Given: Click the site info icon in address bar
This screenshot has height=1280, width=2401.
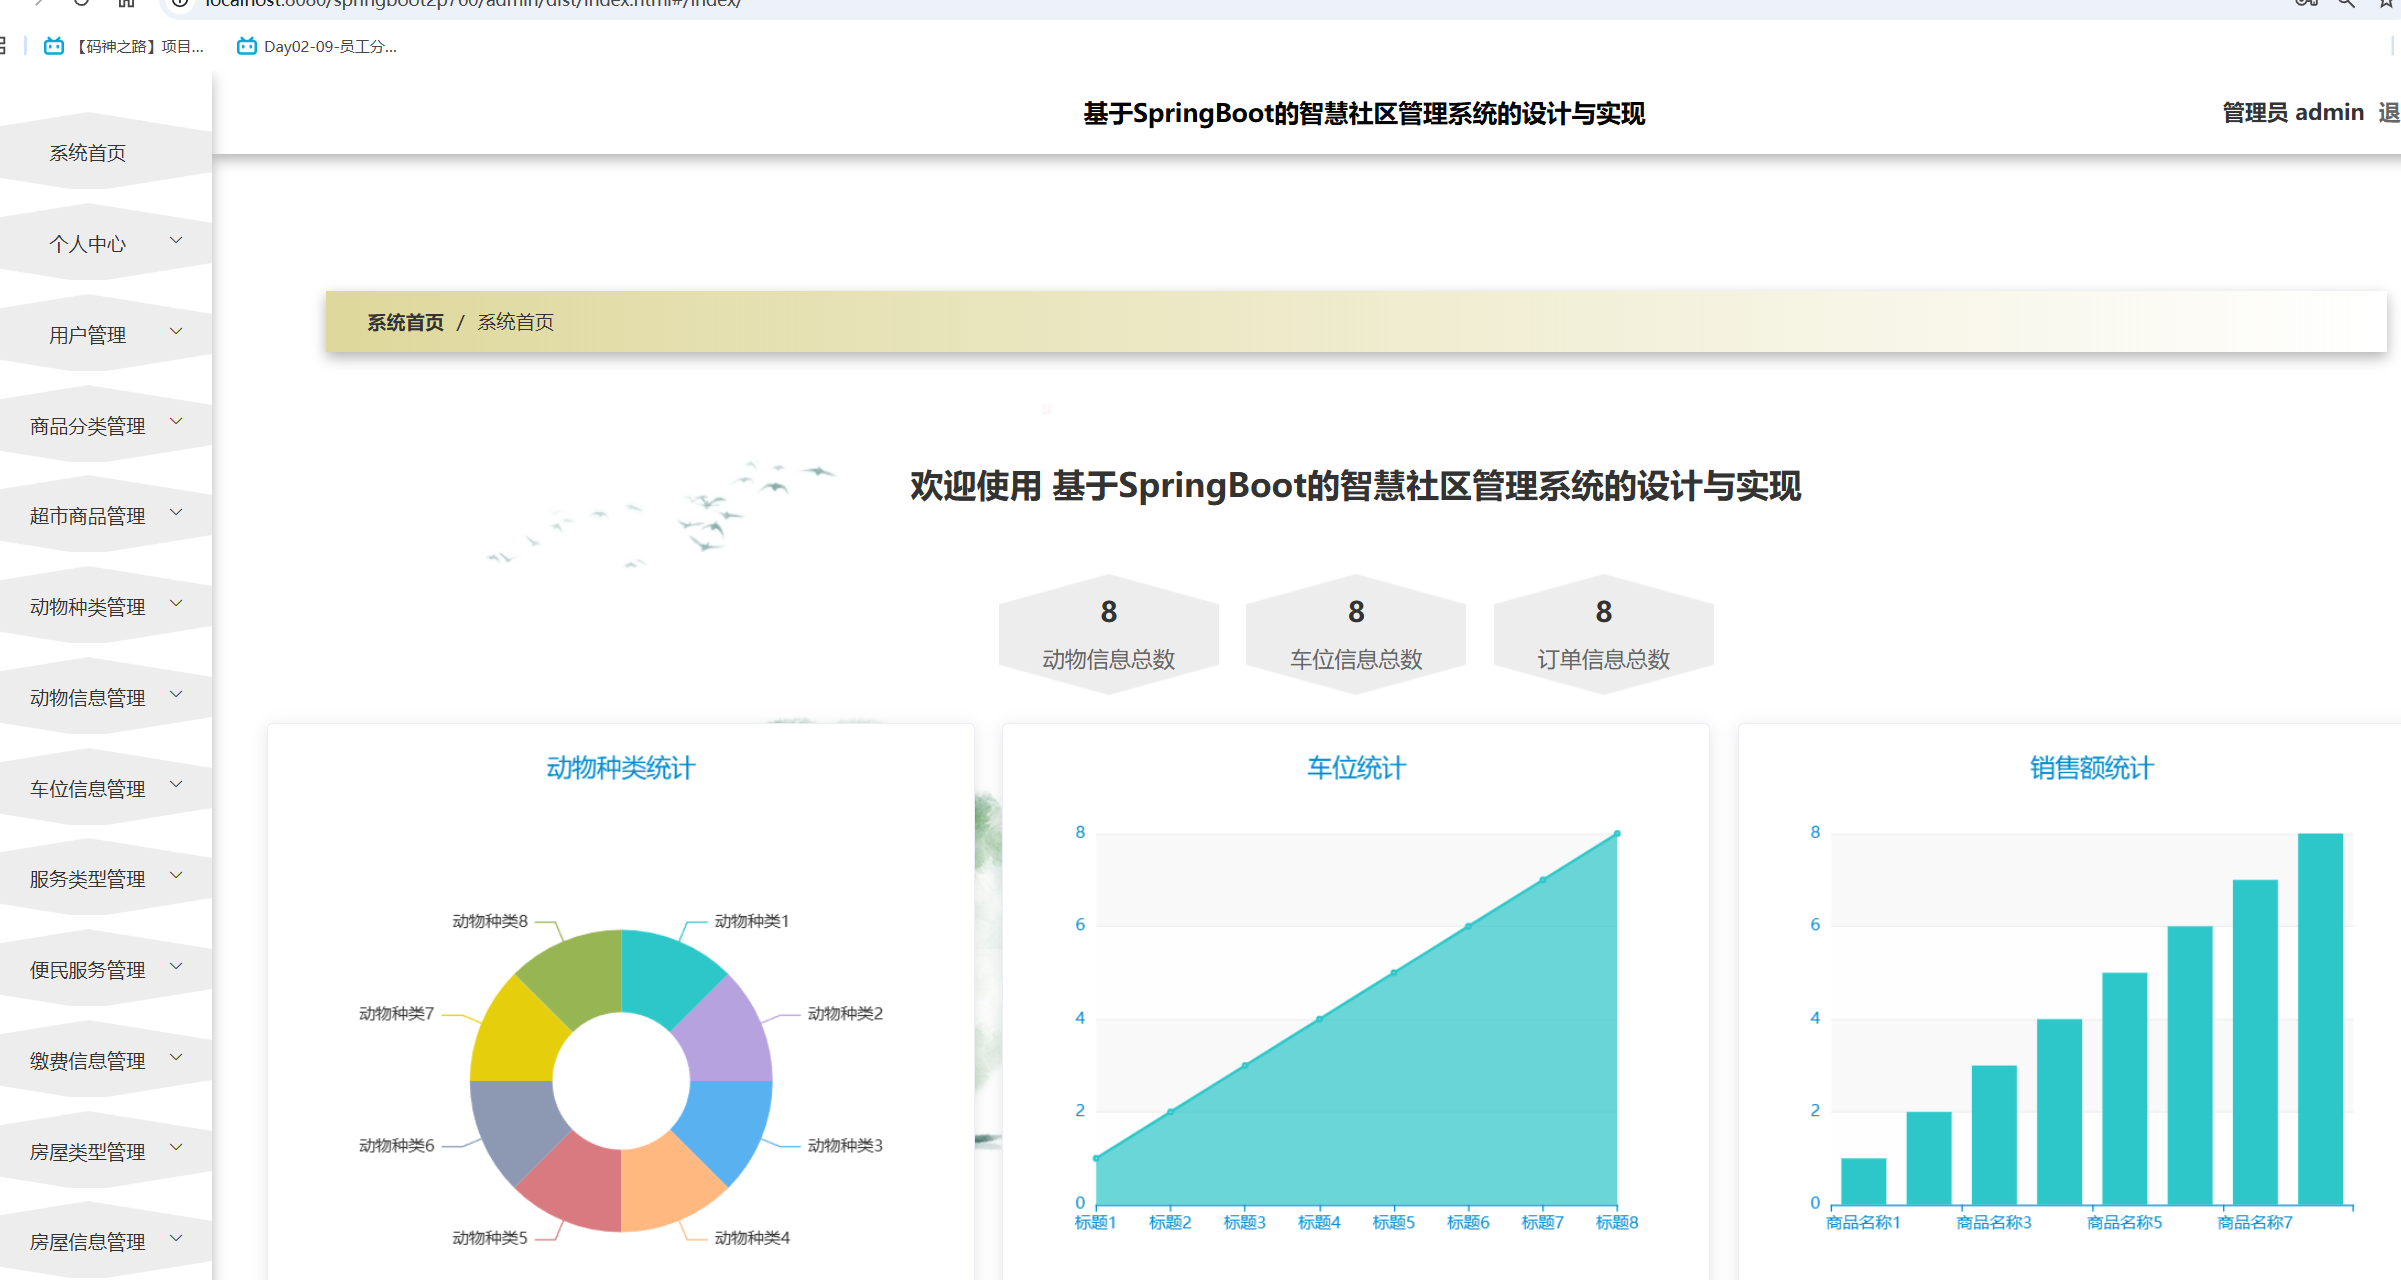Looking at the screenshot, I should [181, 3].
